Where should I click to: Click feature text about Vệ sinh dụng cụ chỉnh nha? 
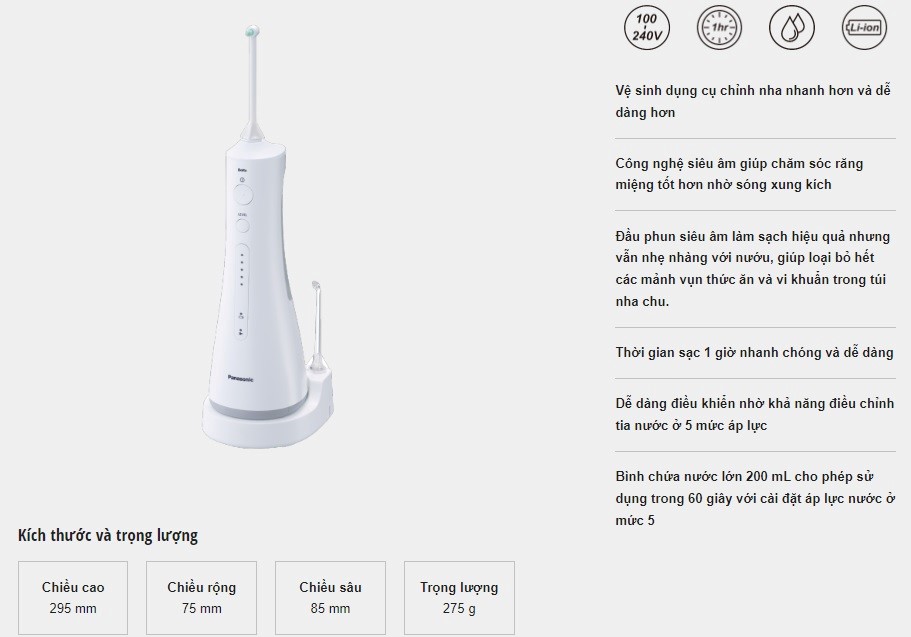click(753, 101)
